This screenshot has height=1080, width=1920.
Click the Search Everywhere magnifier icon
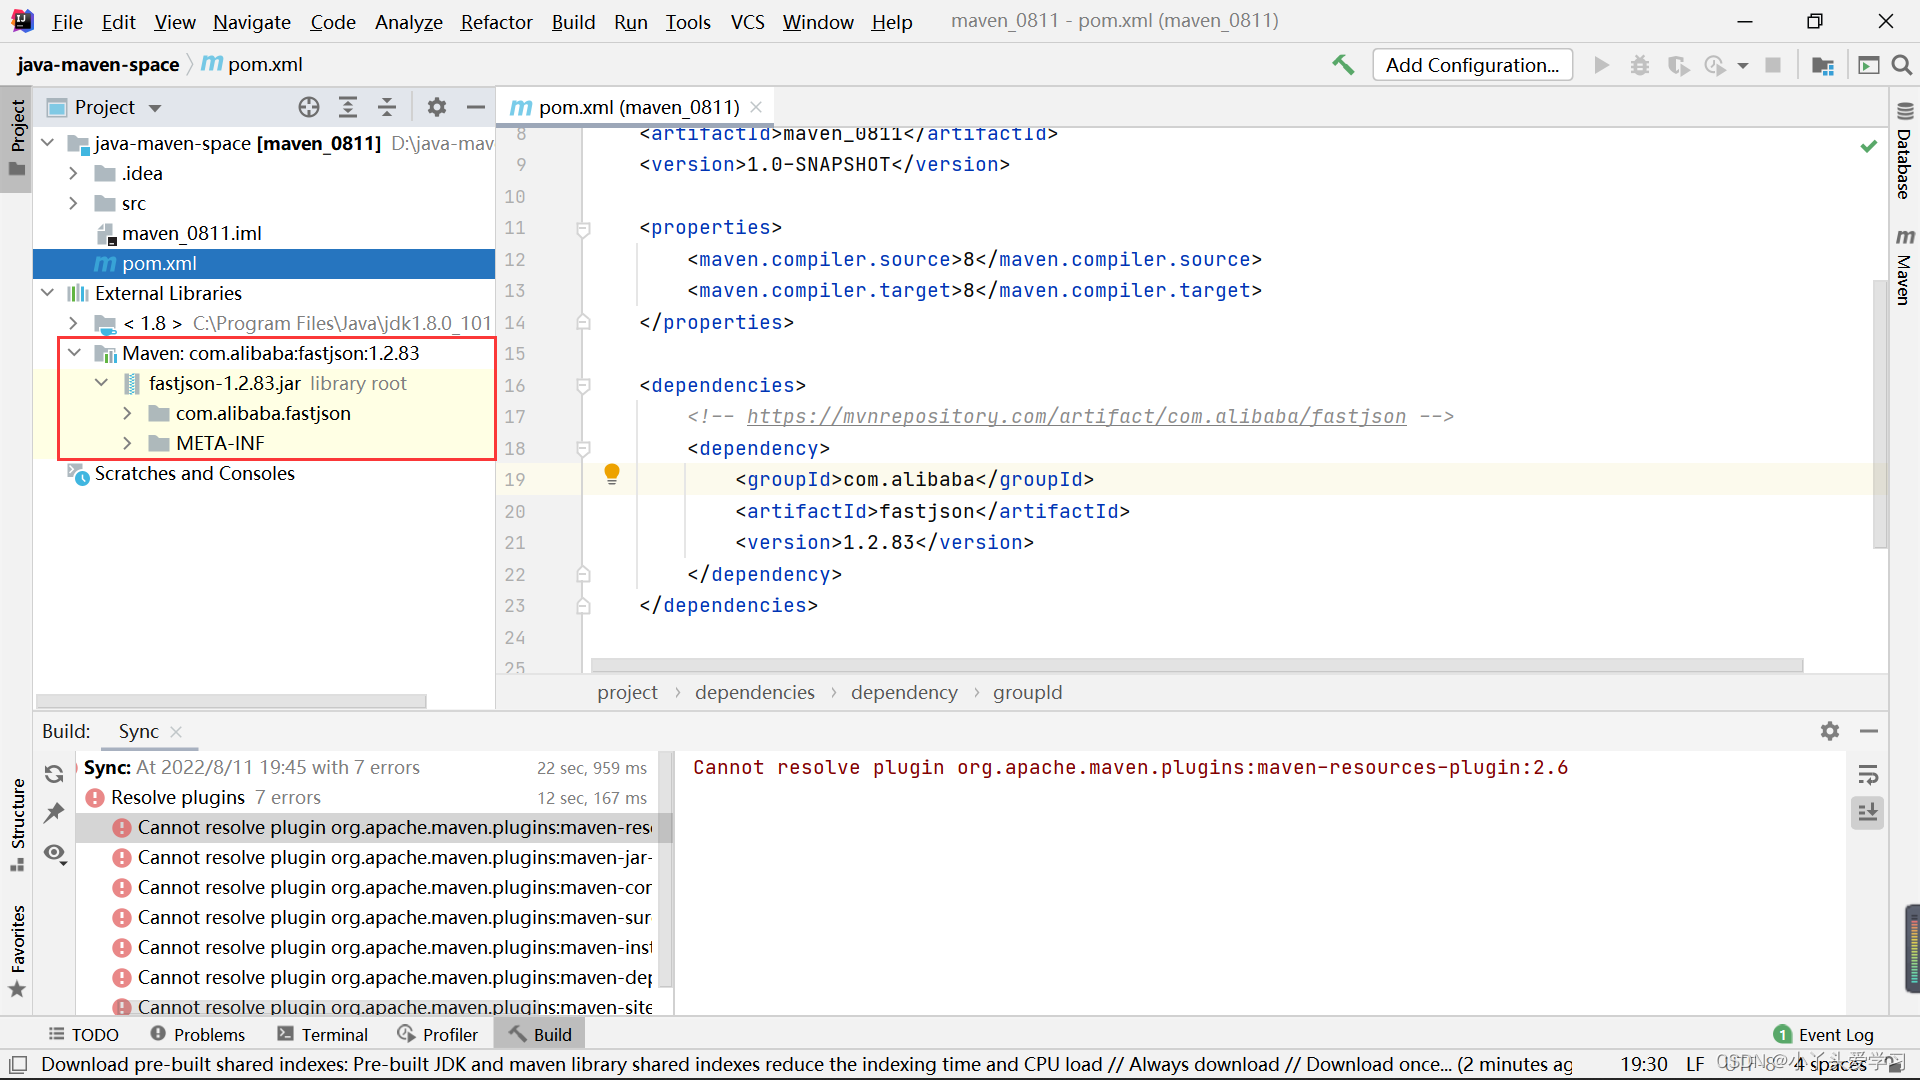(1902, 65)
